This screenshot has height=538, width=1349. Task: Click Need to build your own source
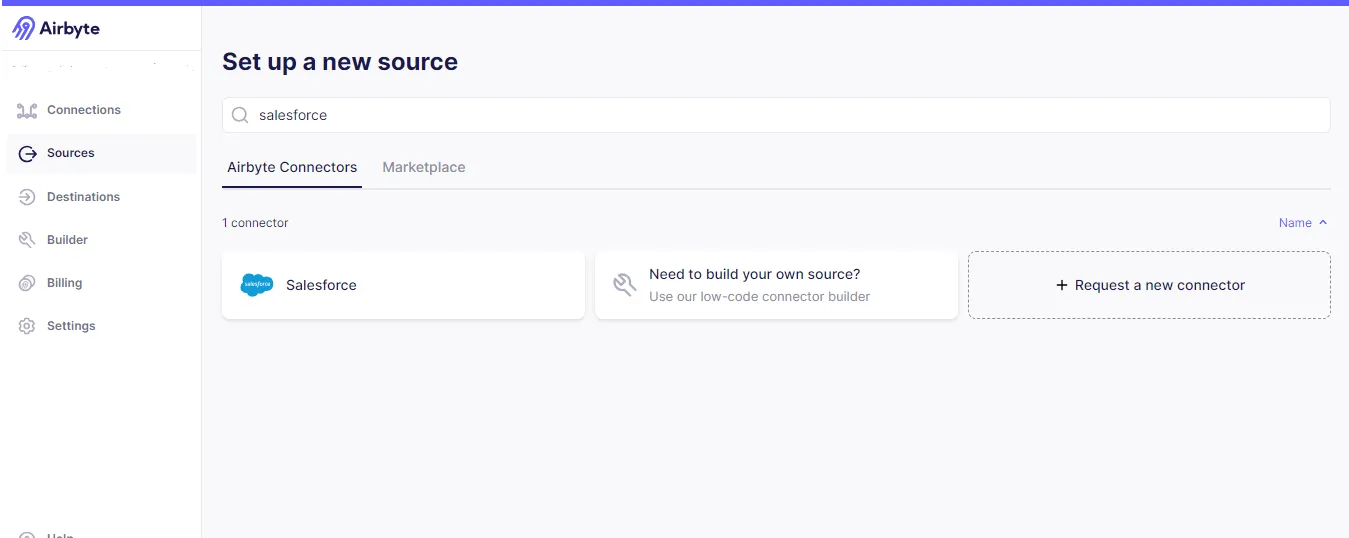point(755,274)
